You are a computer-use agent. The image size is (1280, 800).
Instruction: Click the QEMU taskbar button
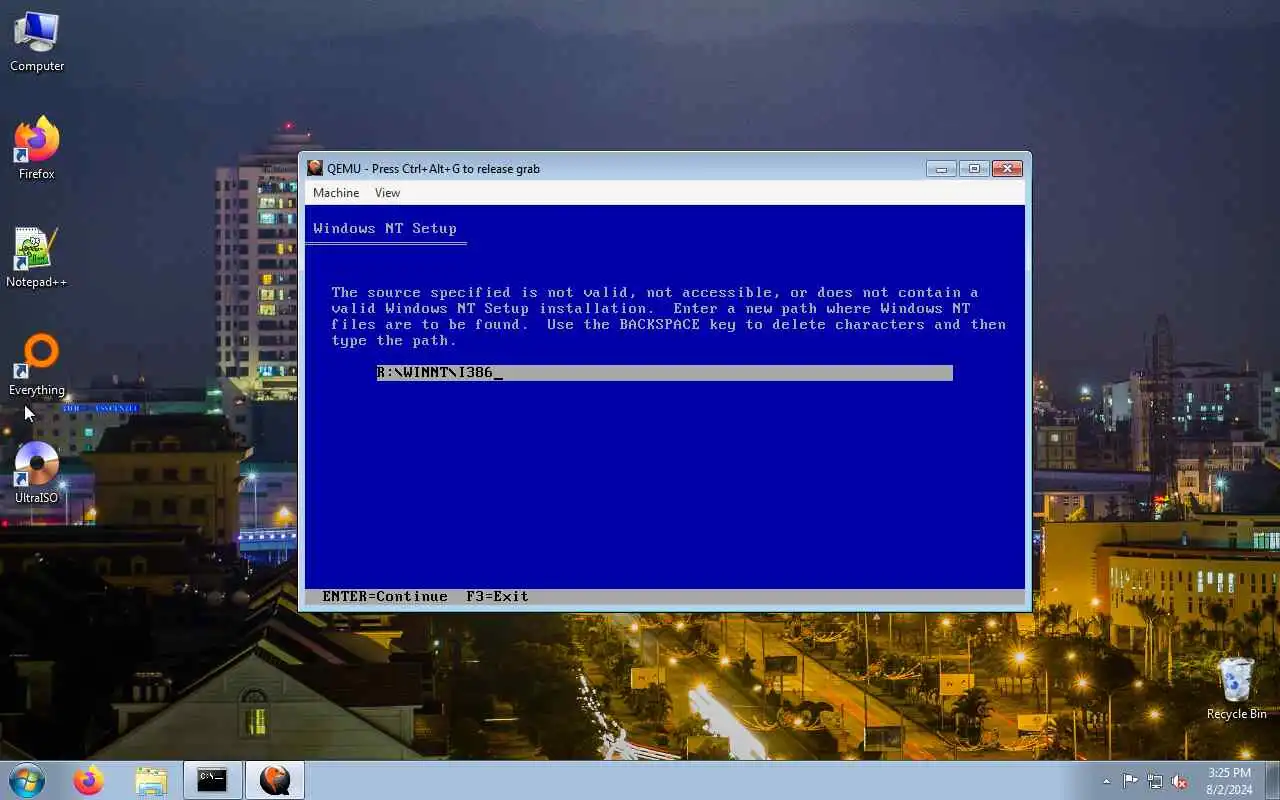click(x=275, y=780)
